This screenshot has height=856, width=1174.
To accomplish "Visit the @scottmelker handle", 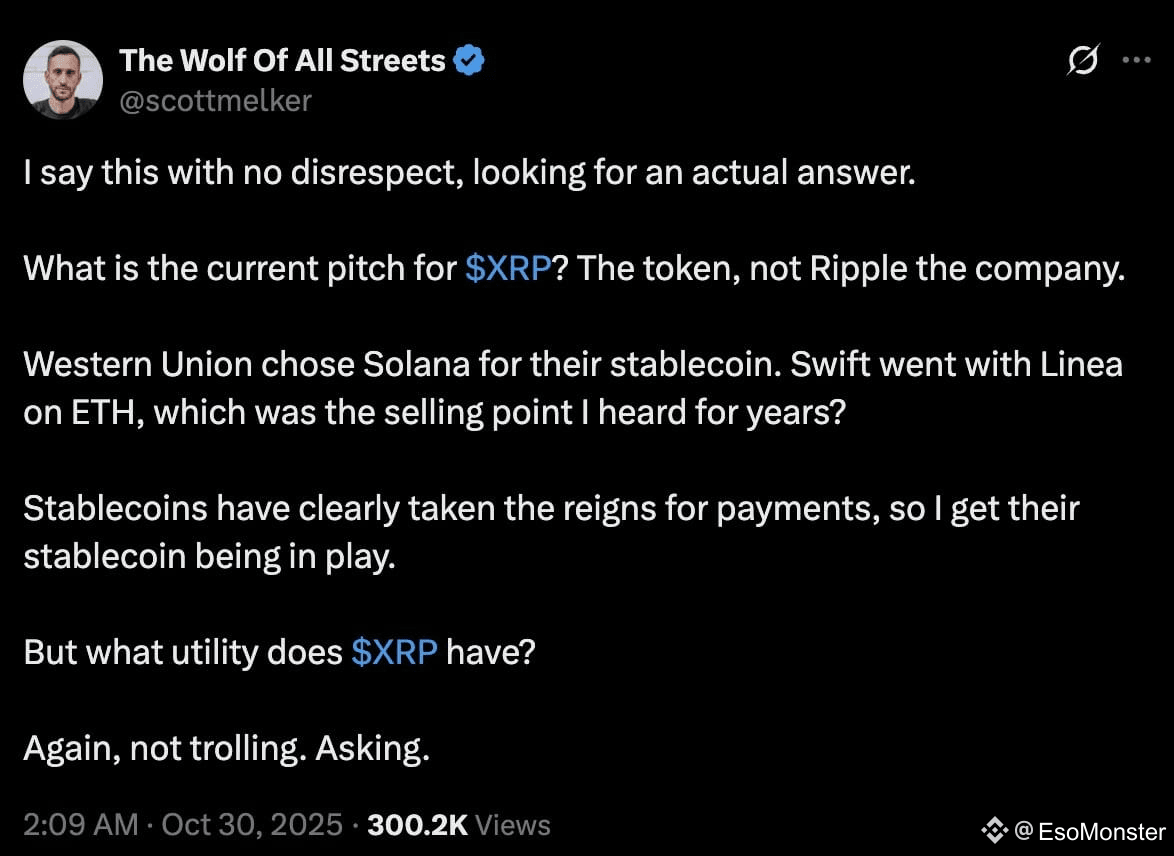I will click(x=216, y=100).
